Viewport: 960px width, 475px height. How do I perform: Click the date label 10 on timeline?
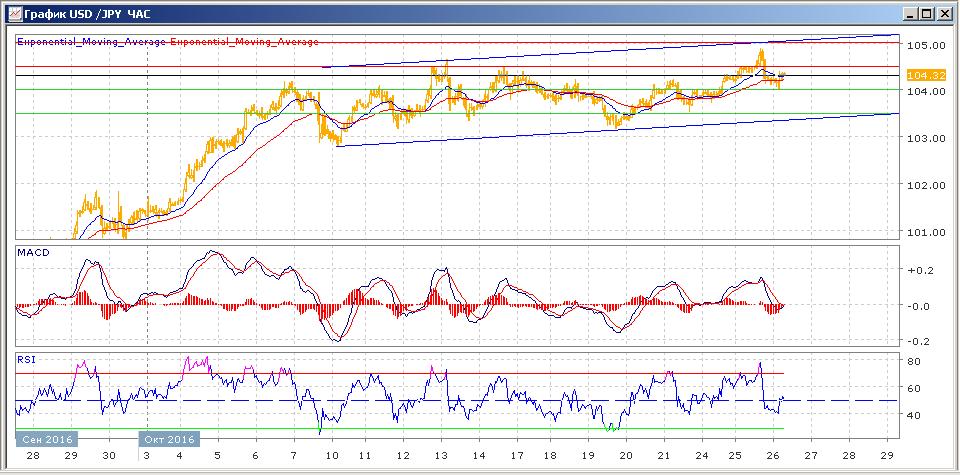click(331, 455)
